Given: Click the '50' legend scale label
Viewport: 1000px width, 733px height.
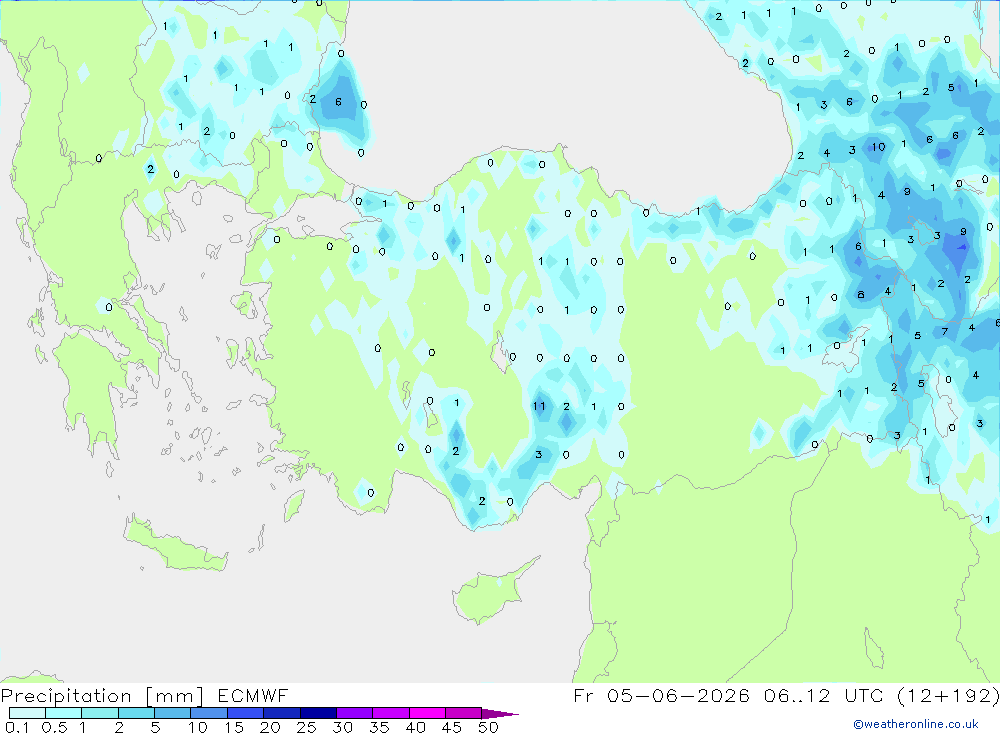Looking at the screenshot, I should point(488,727).
